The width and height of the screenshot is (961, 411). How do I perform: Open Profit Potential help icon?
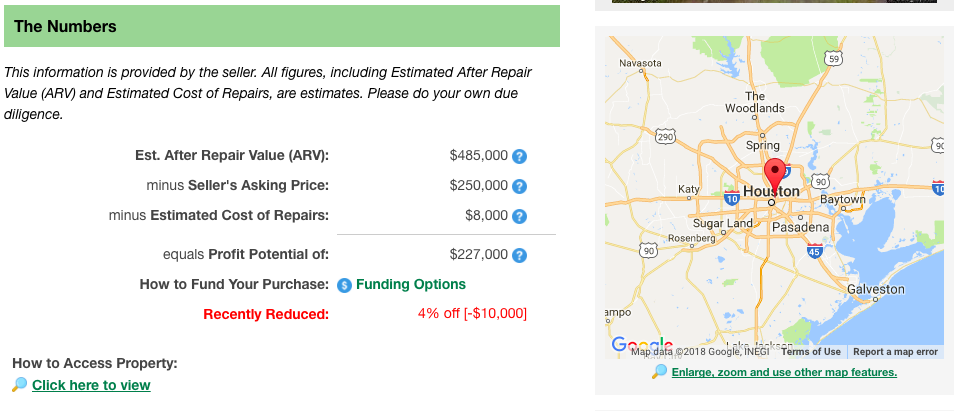tap(519, 255)
